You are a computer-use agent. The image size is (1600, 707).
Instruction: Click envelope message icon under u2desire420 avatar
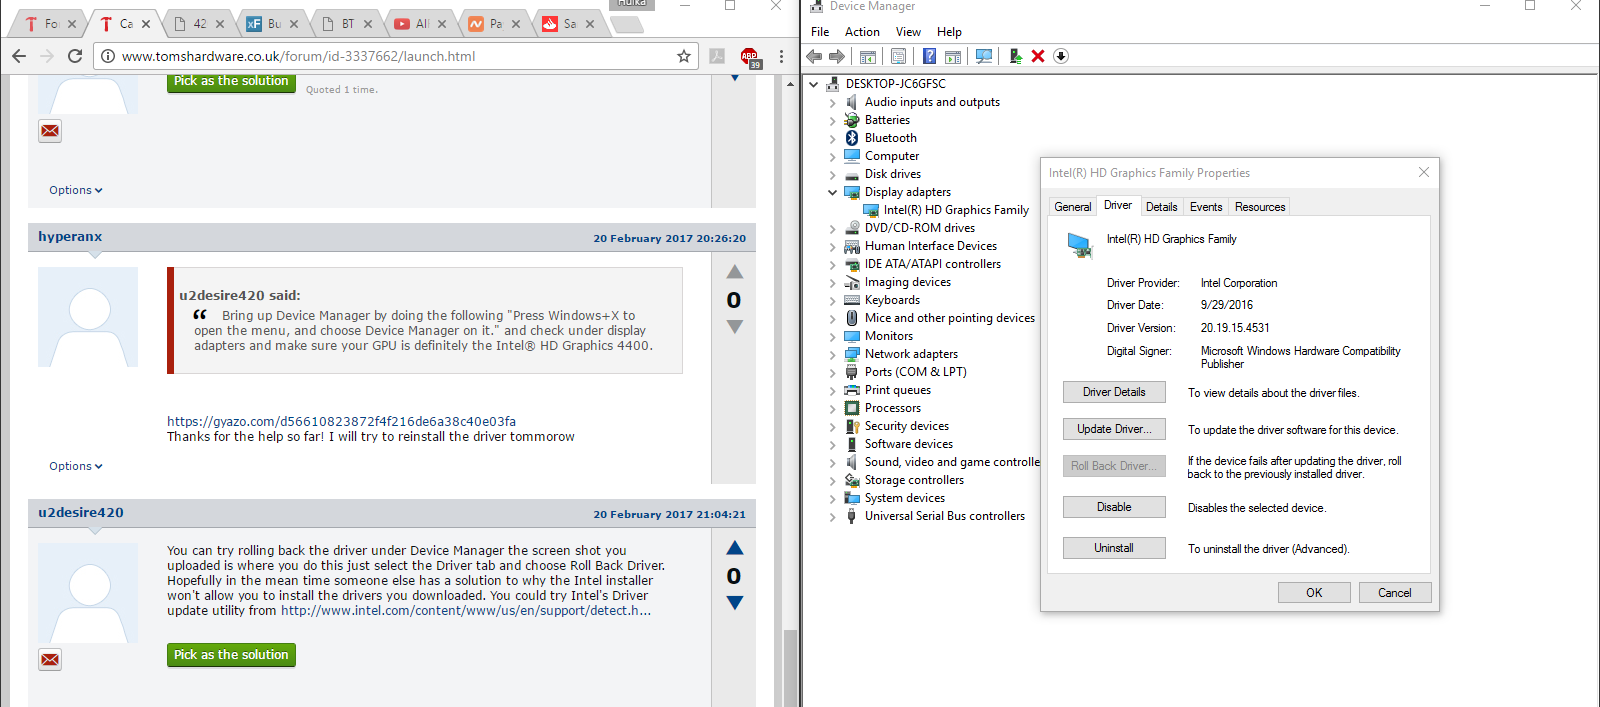click(x=50, y=659)
